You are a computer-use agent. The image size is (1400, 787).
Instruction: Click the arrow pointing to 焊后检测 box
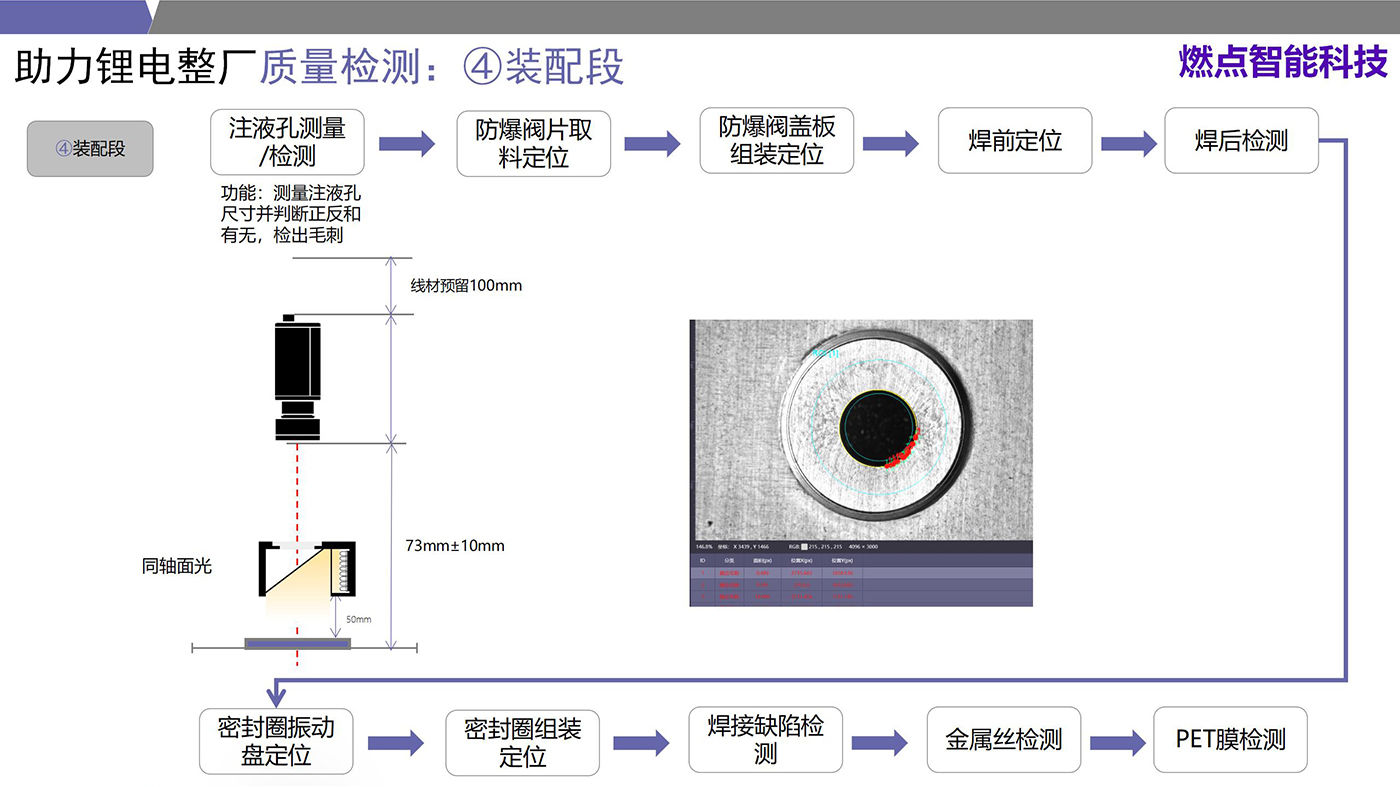1128,143
